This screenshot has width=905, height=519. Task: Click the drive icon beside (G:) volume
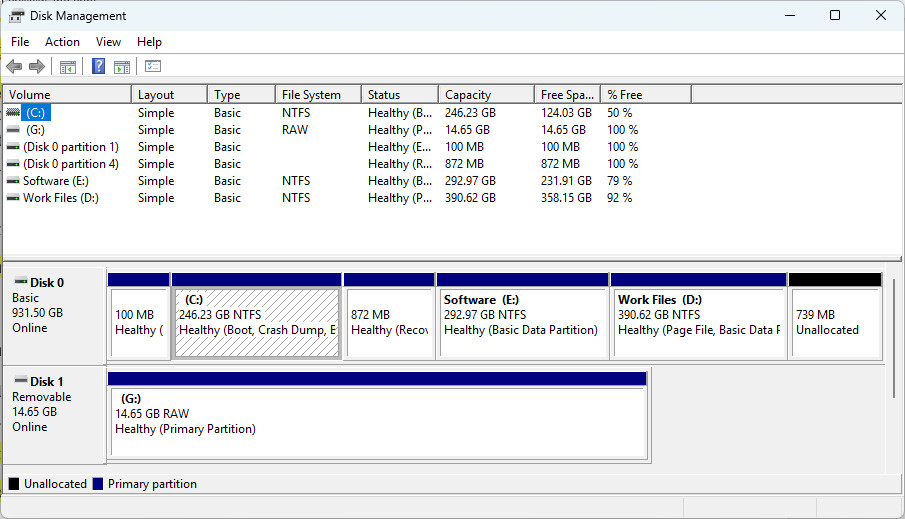pos(13,130)
